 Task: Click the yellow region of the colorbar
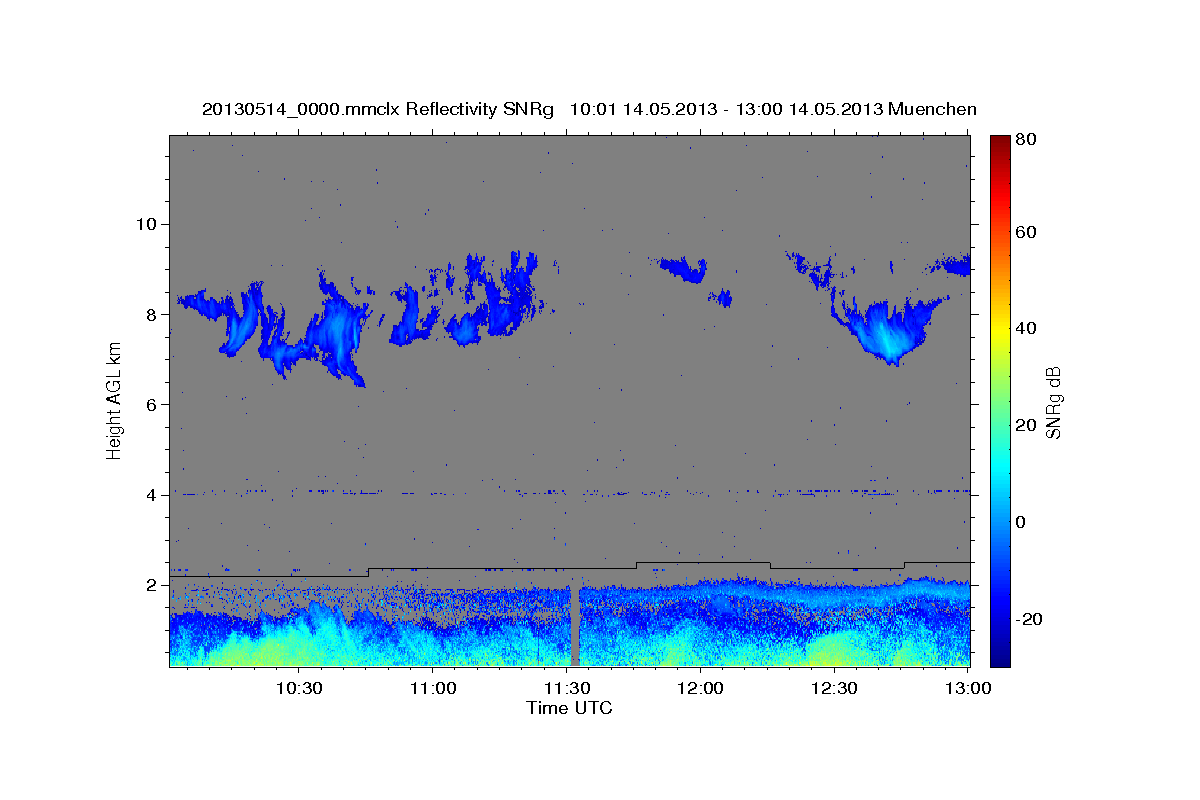coord(1001,330)
